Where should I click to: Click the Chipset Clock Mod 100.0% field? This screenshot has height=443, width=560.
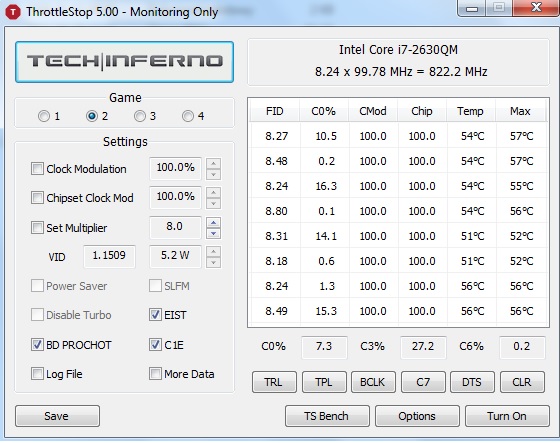point(175,197)
